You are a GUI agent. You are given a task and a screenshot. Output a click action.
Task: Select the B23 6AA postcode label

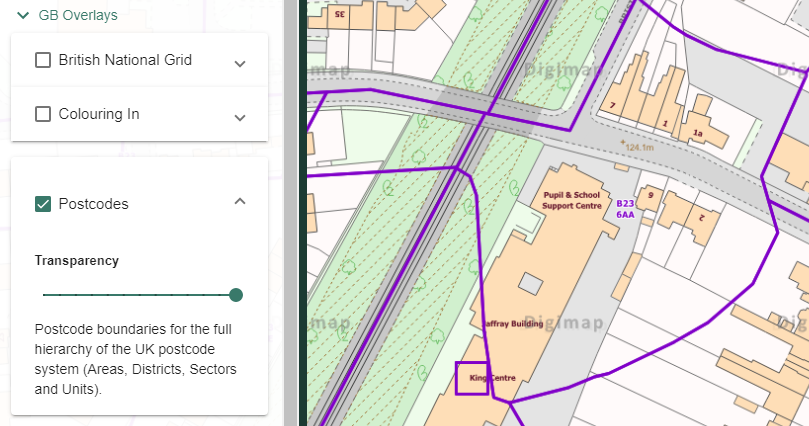(x=625, y=208)
